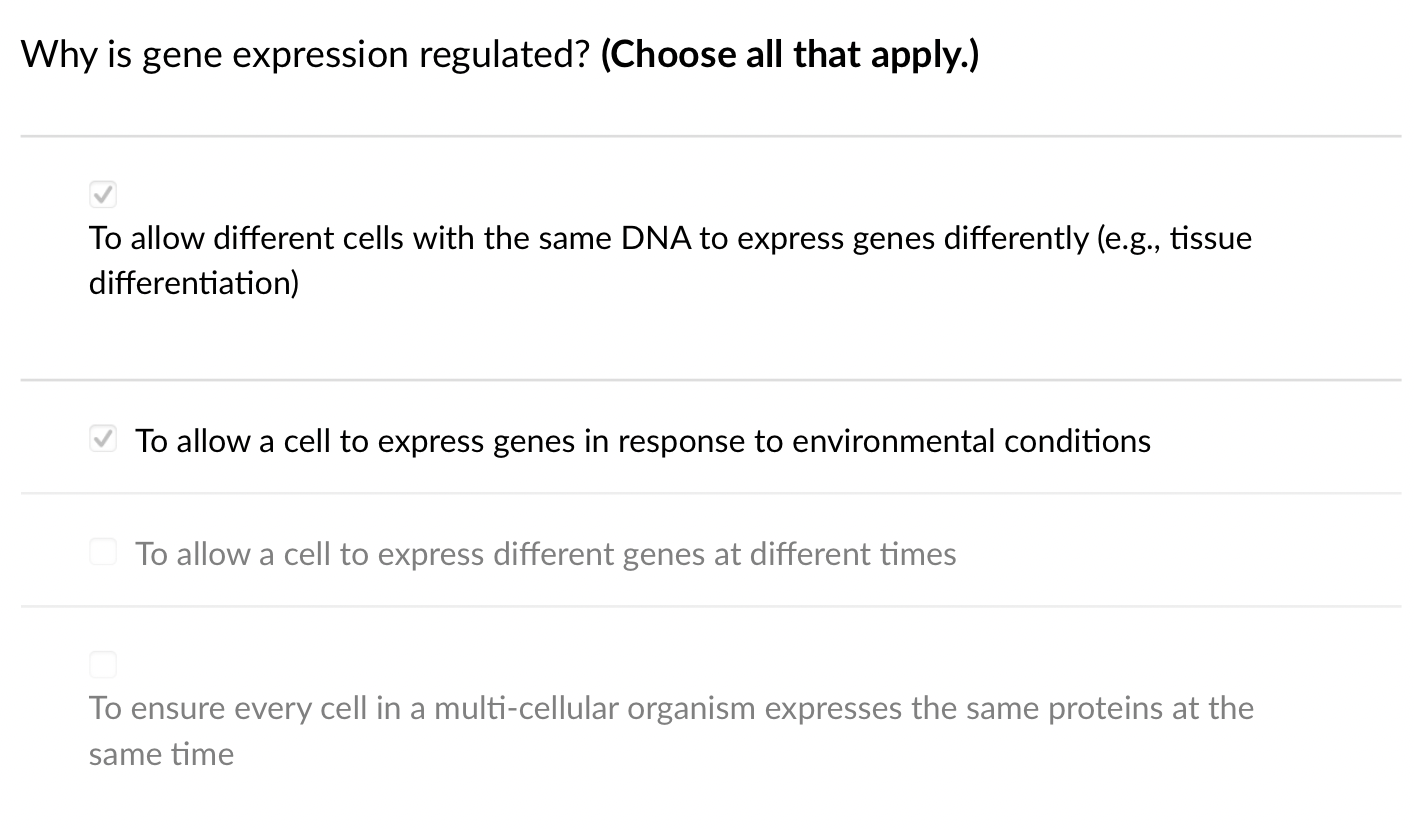The width and height of the screenshot is (1414, 830).
Task: Check the different genes at different times option
Action: coord(103,551)
